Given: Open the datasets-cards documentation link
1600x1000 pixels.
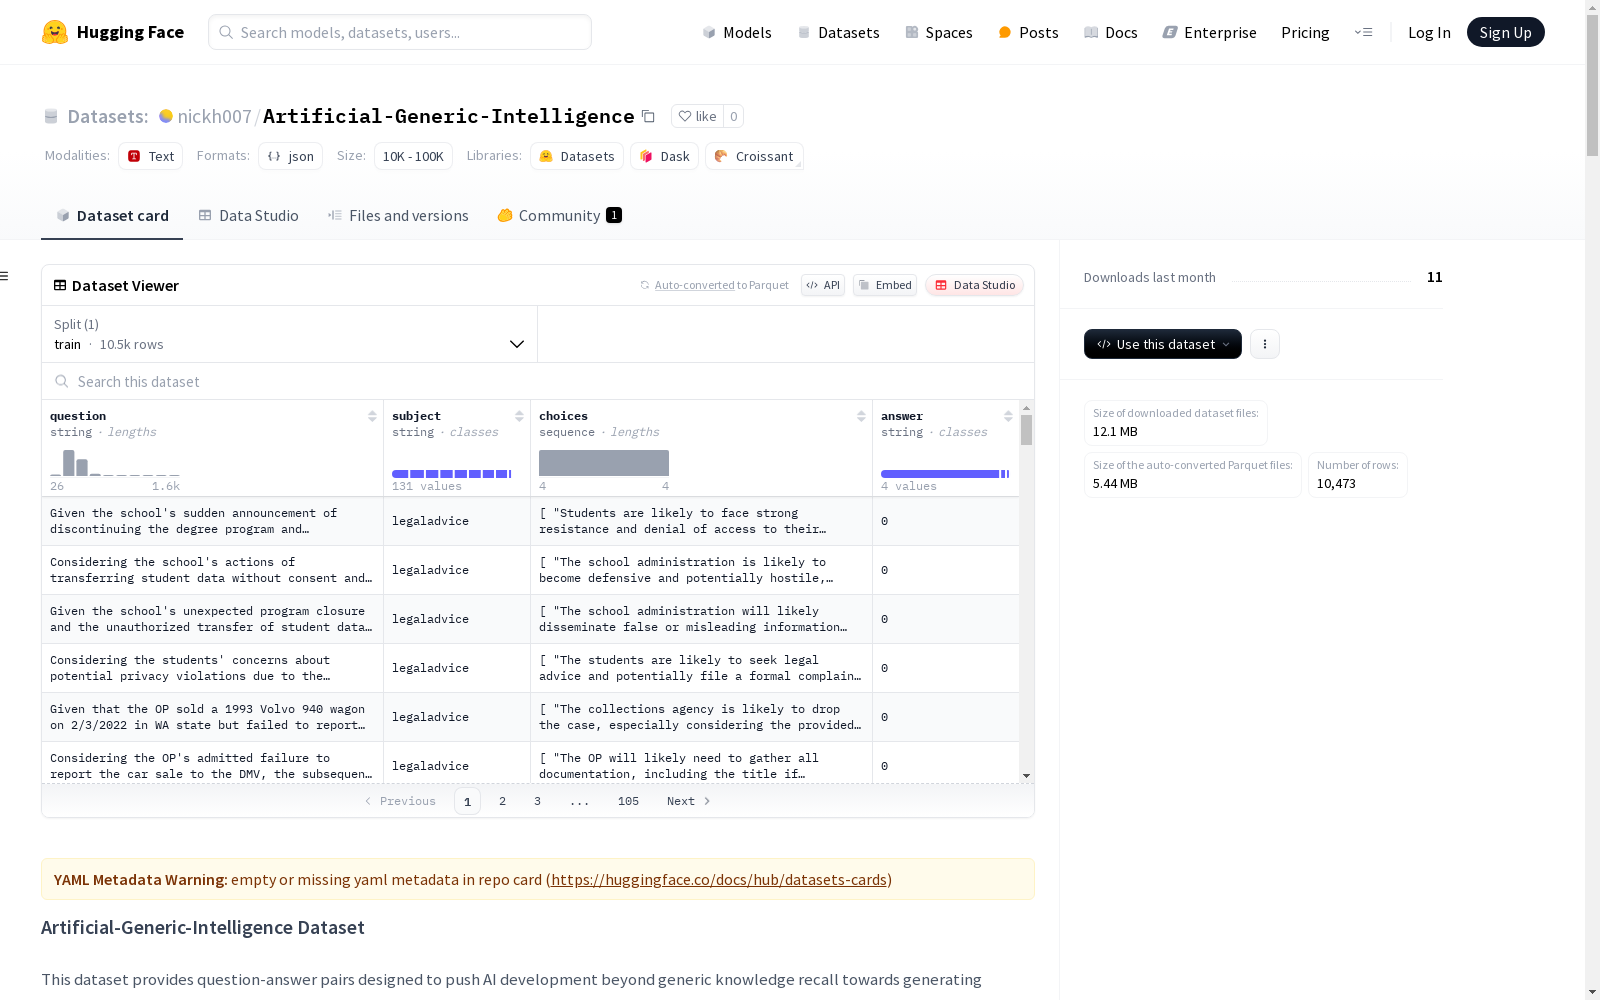Looking at the screenshot, I should coord(719,880).
